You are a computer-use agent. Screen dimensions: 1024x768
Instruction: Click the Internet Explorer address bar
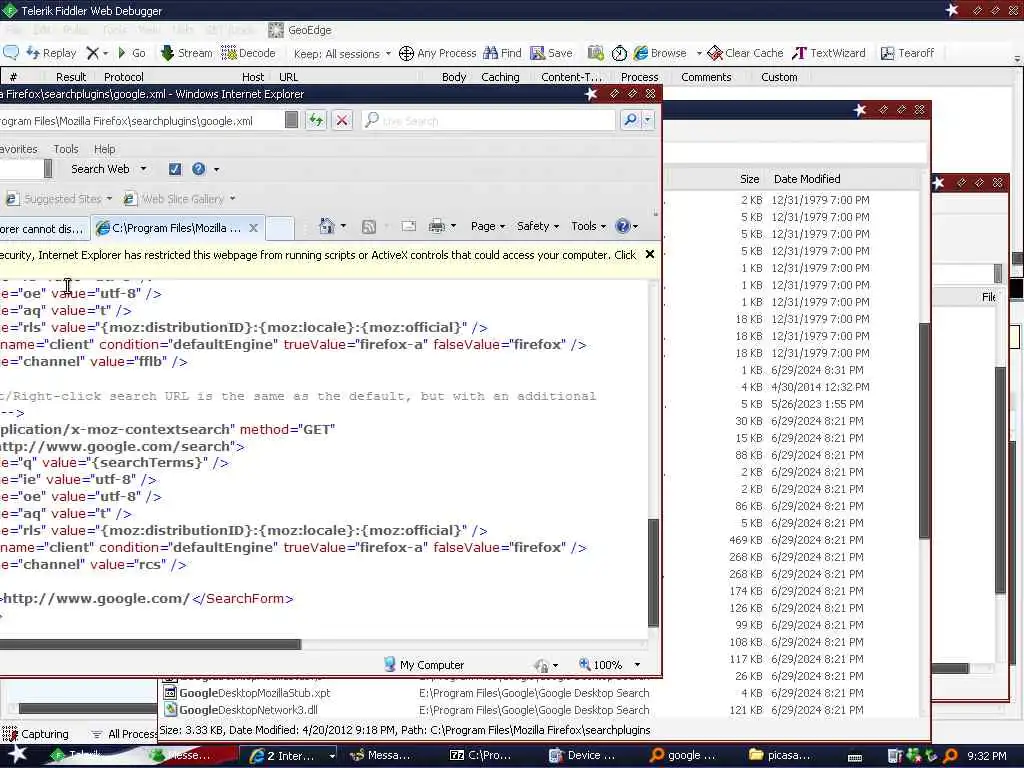click(140, 121)
